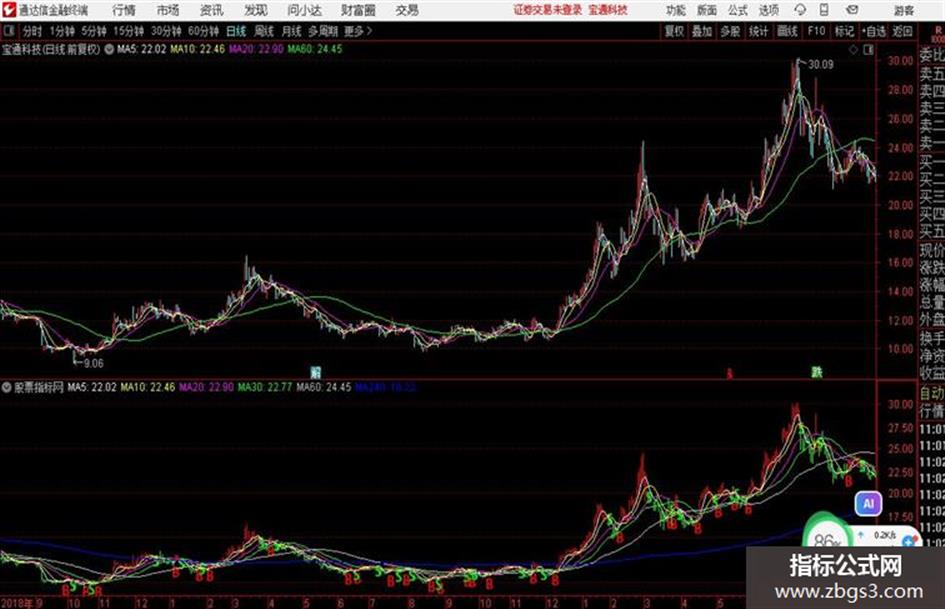Open the 问小达 menu
Viewport: 945px width, 609px height.
[x=304, y=10]
